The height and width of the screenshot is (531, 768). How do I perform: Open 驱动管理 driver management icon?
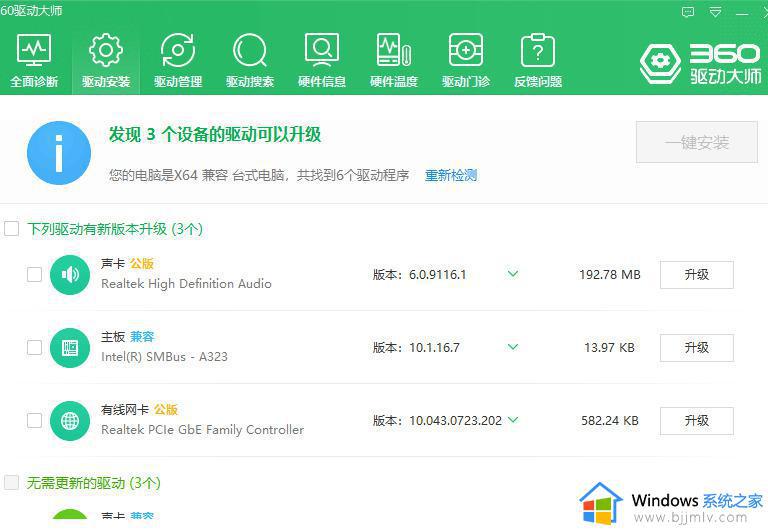178,50
